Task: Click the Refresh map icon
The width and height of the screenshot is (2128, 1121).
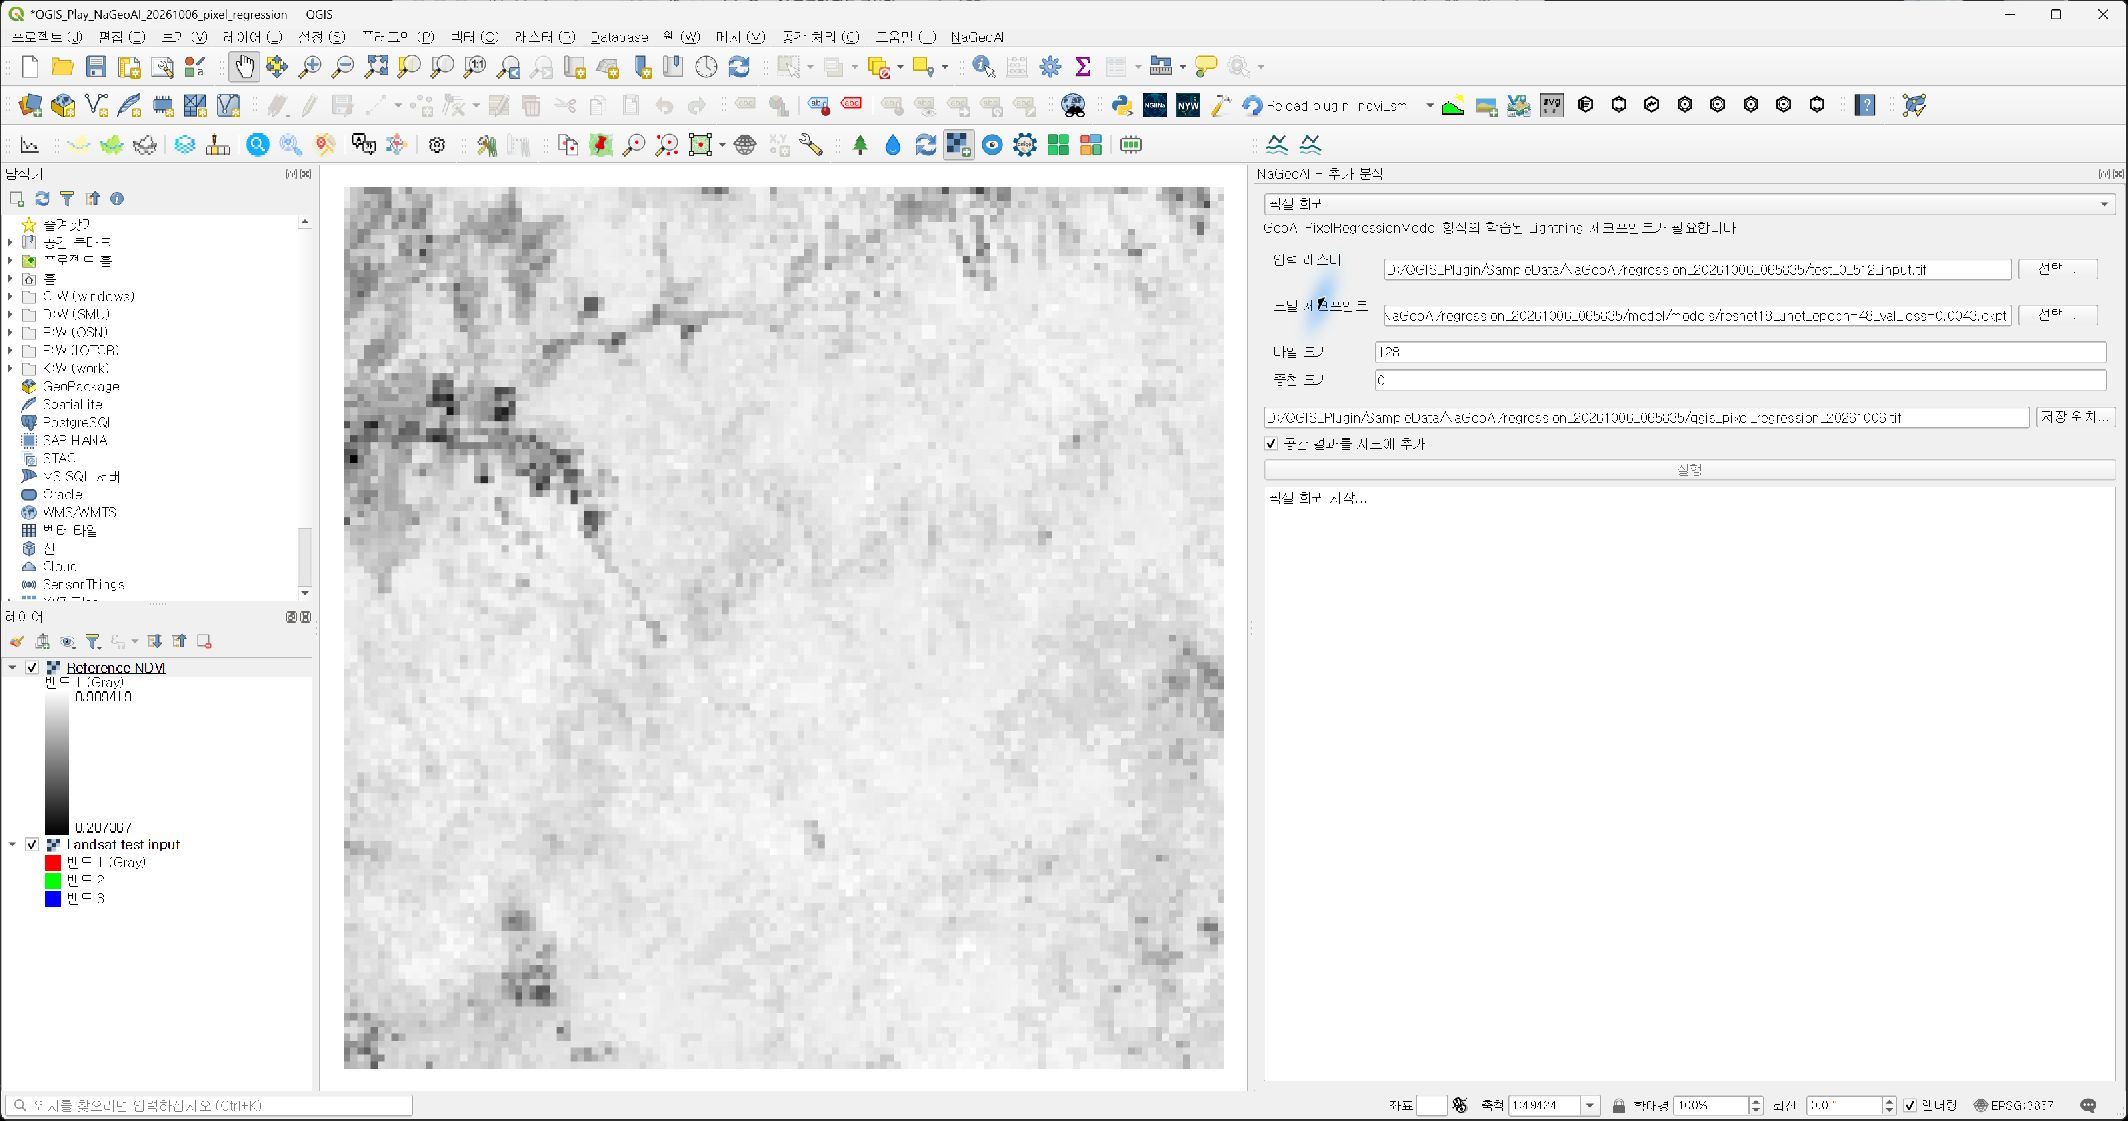Action: [x=739, y=67]
